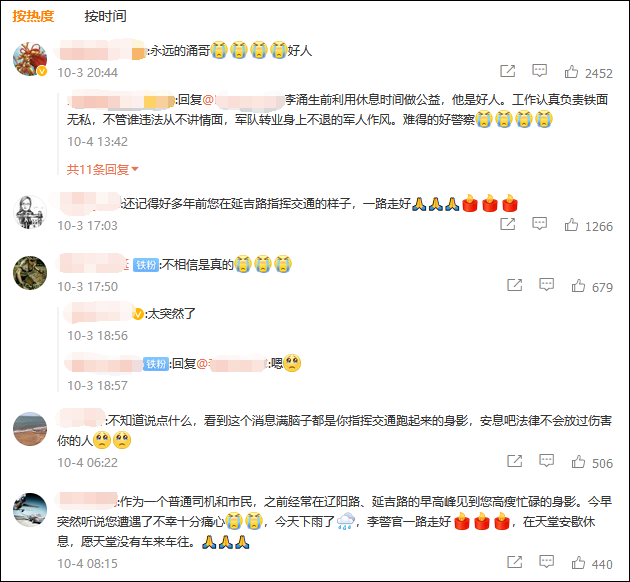This screenshot has width=630, height=582.
Task: Sort comments 按时间
Action: click(x=105, y=16)
